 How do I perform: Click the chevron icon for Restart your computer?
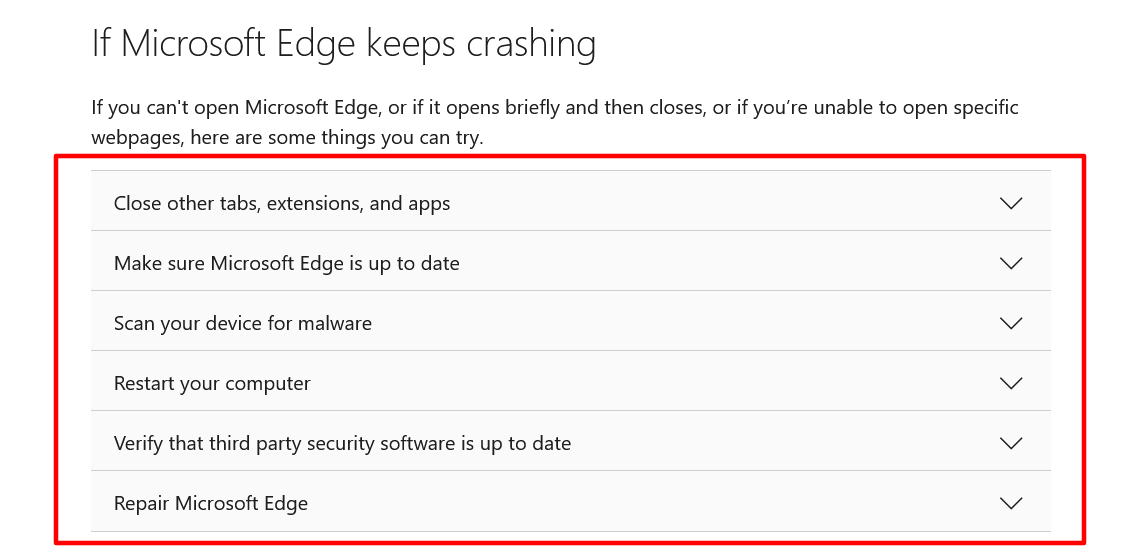click(x=1011, y=383)
